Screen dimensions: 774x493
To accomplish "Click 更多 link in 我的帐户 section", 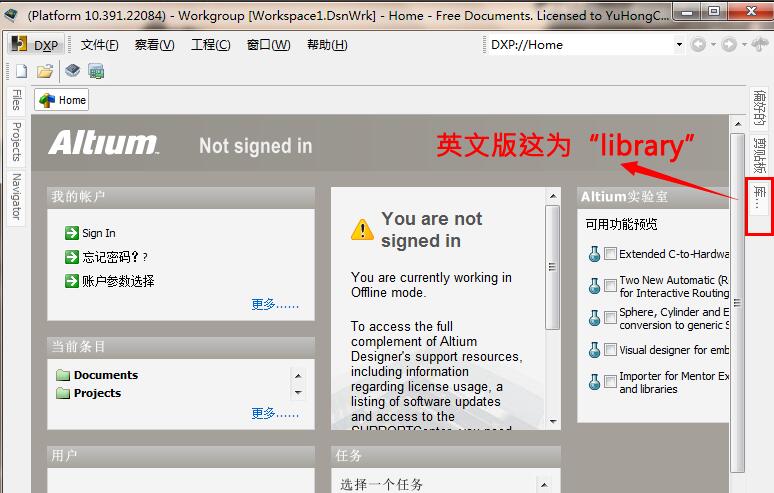I will pyautogui.click(x=275, y=304).
